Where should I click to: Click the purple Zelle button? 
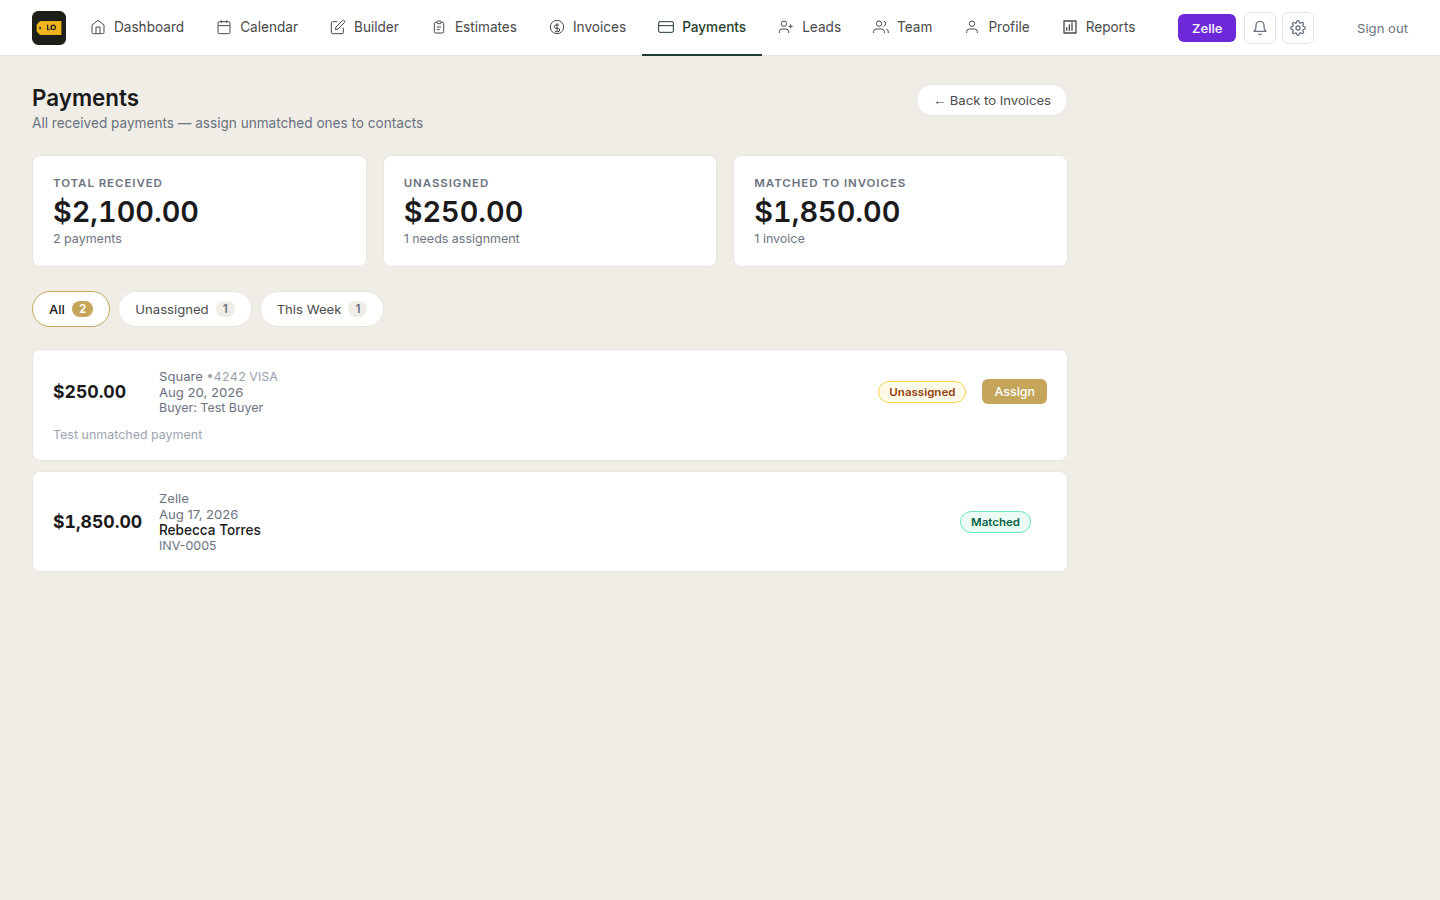pyautogui.click(x=1206, y=28)
